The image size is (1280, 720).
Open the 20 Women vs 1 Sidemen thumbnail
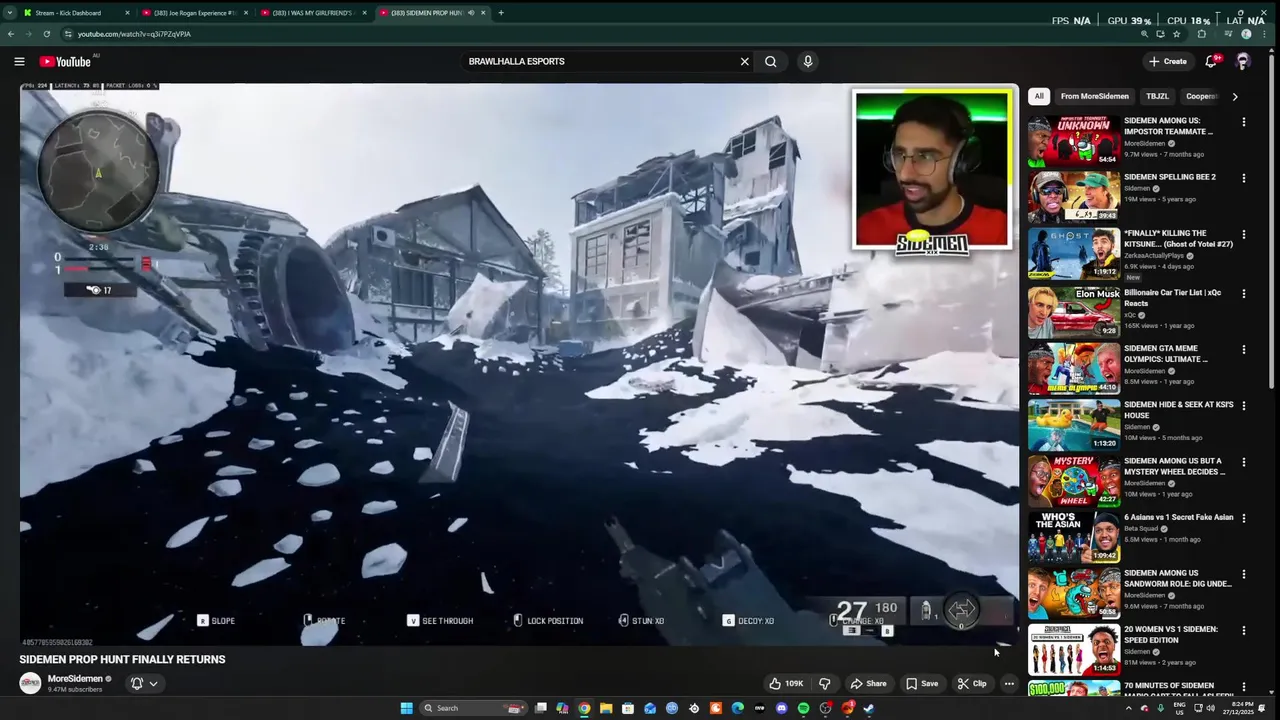point(1074,650)
